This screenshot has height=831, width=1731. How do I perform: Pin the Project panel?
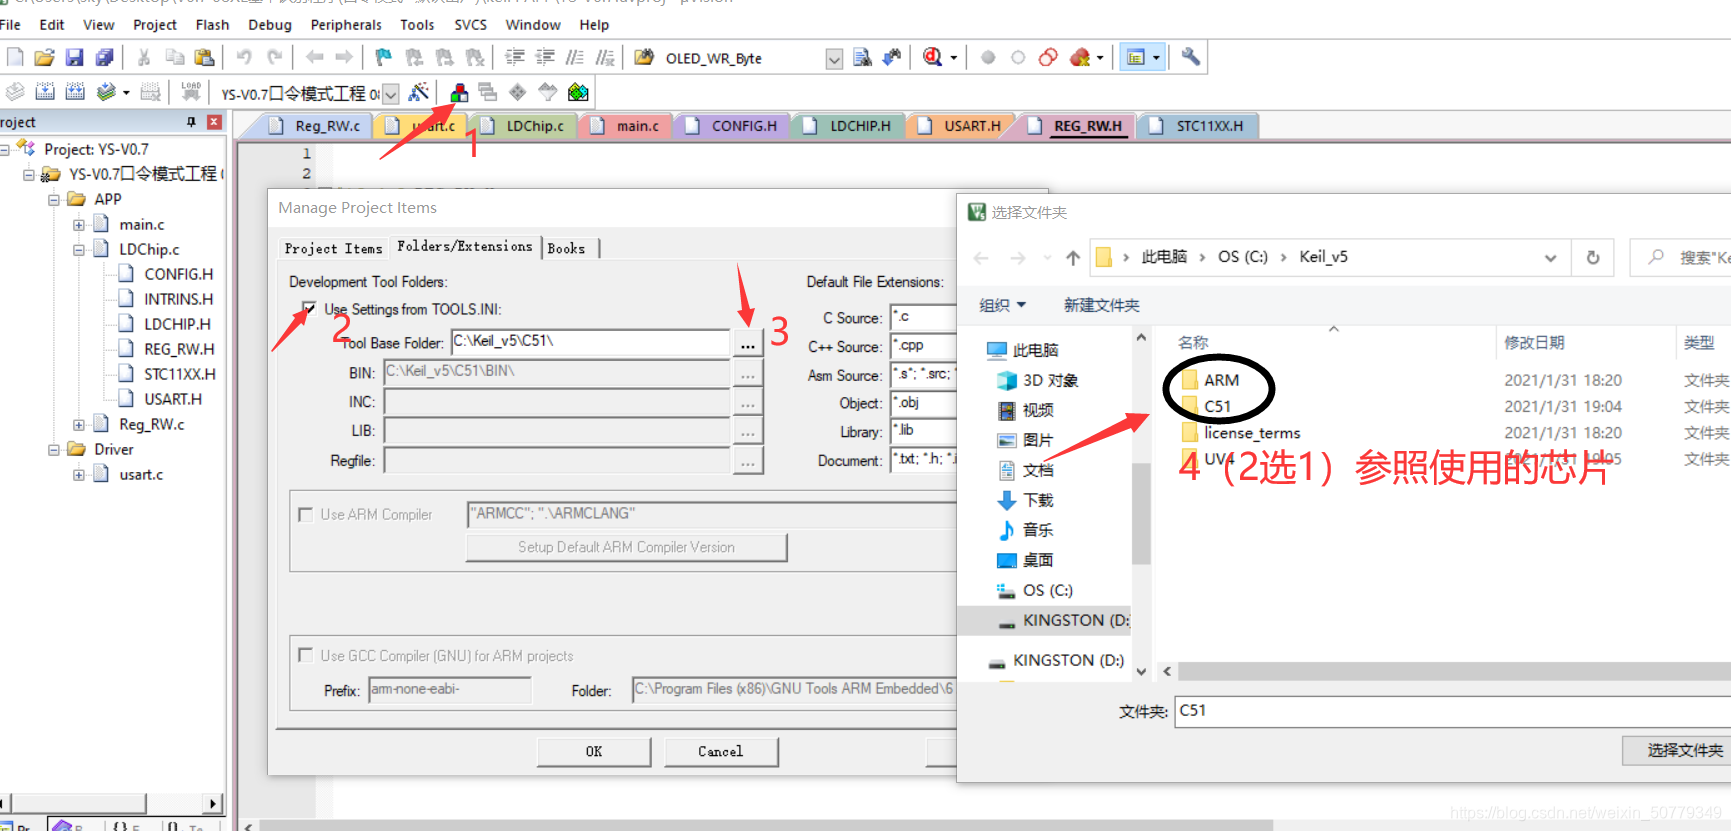[x=191, y=122]
